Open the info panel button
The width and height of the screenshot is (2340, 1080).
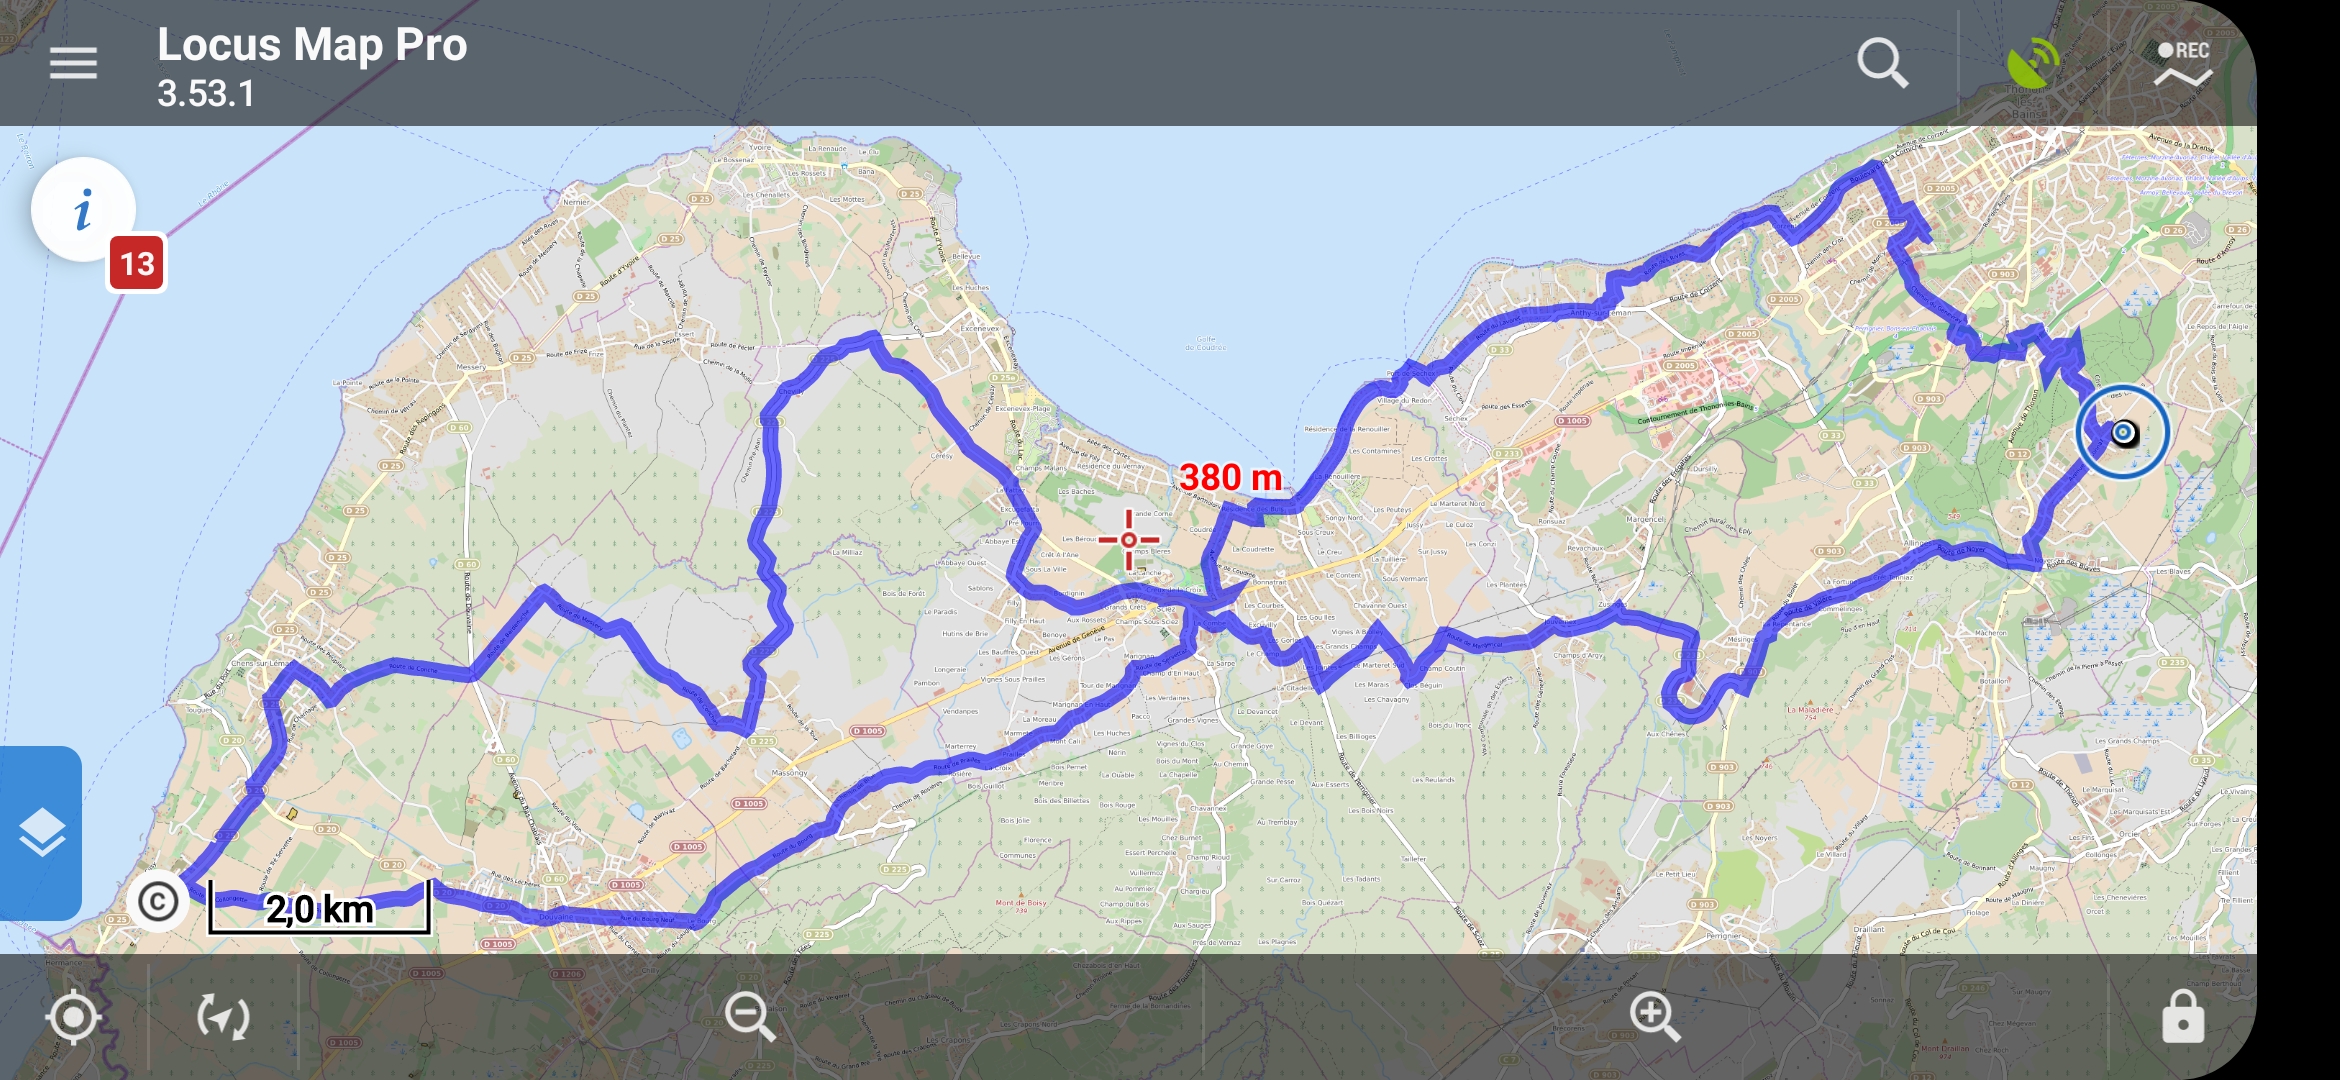83,210
